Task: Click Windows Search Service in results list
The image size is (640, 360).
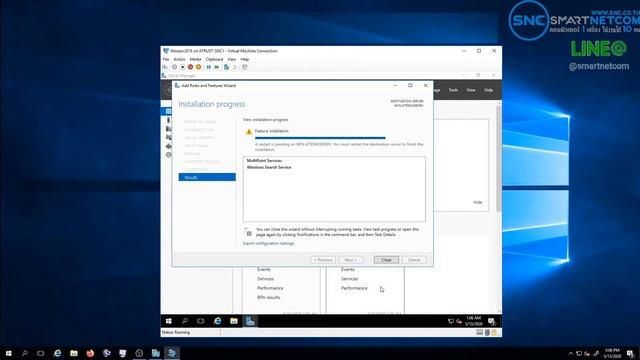Action: (269, 167)
